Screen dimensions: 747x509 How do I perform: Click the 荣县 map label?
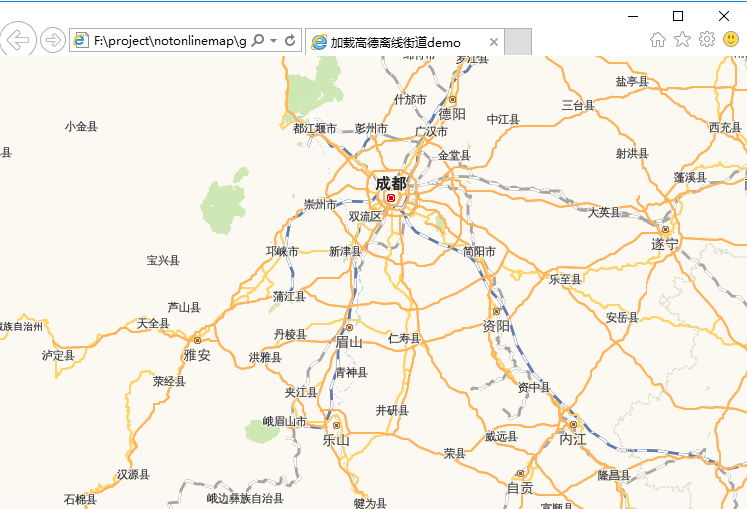454,453
